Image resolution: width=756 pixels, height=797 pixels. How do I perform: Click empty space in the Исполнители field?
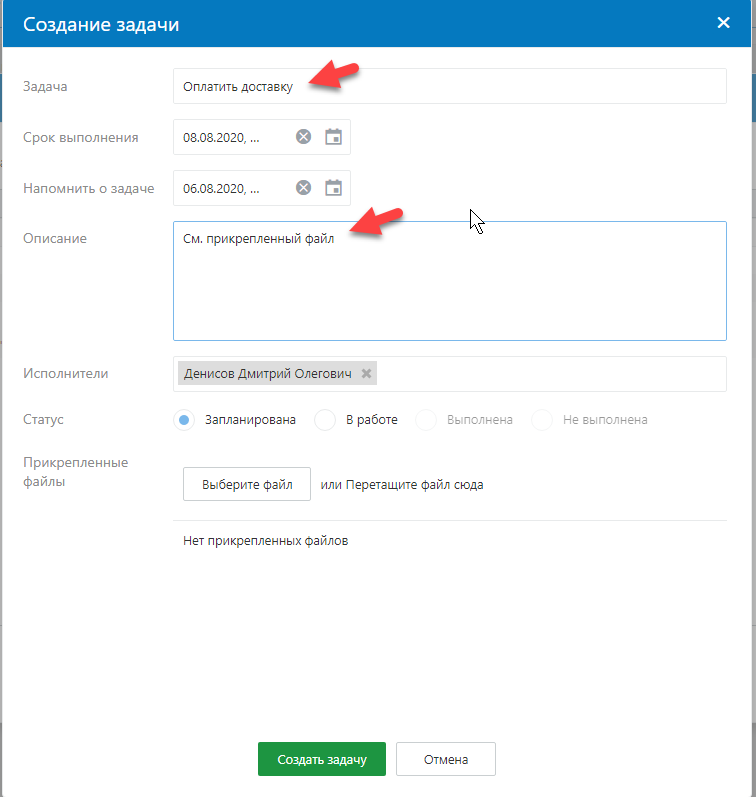pyautogui.click(x=550, y=374)
